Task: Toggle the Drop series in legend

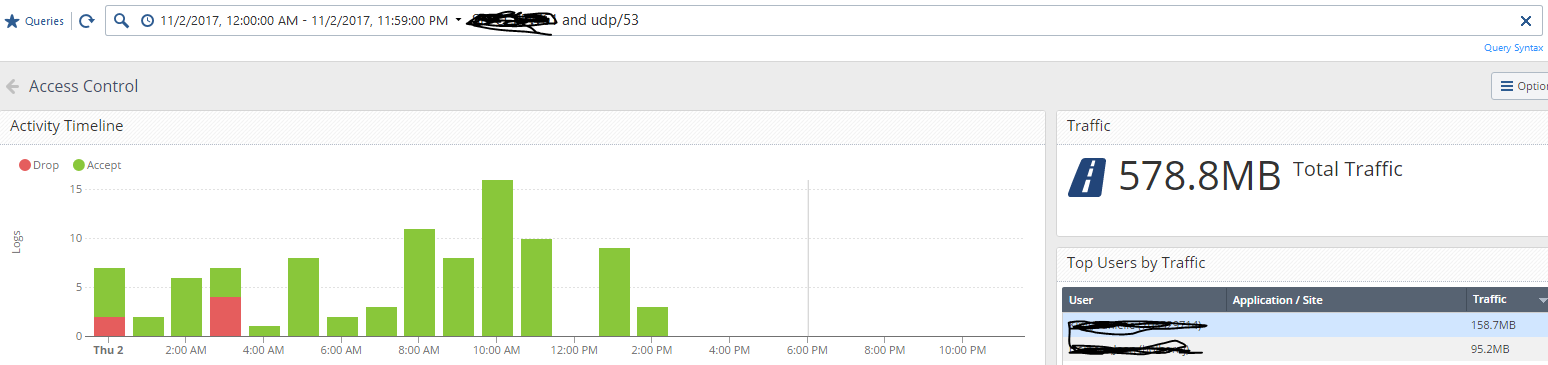Action: pyautogui.click(x=40, y=165)
